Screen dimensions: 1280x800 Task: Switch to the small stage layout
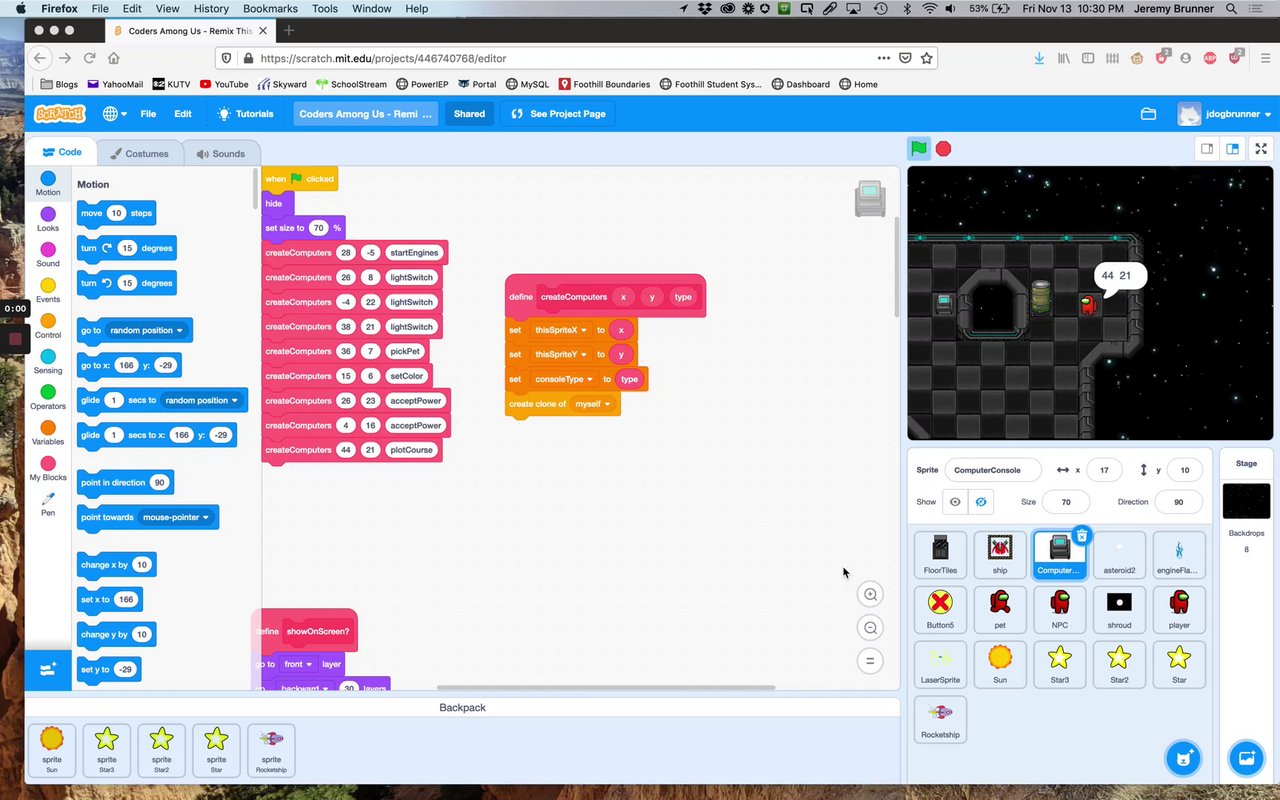(x=1207, y=149)
